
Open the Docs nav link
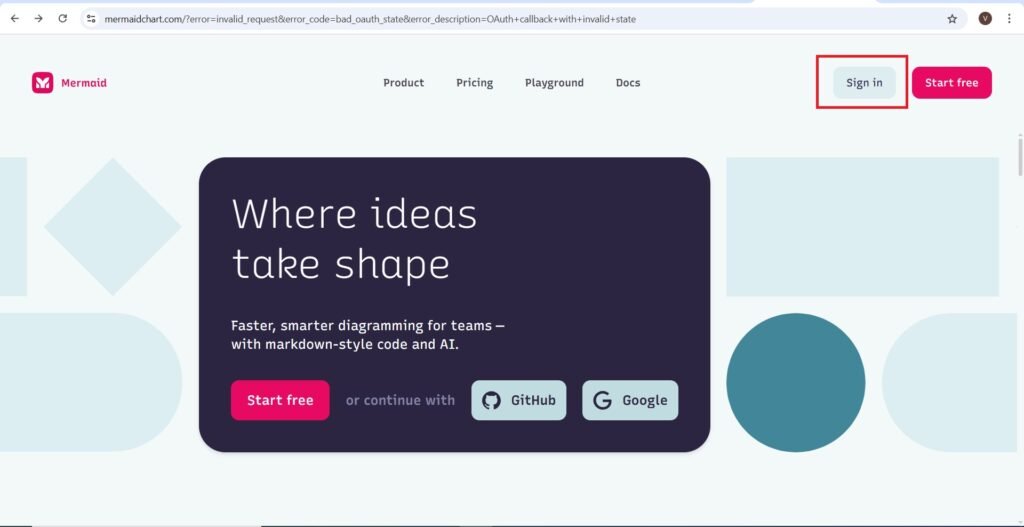click(628, 83)
